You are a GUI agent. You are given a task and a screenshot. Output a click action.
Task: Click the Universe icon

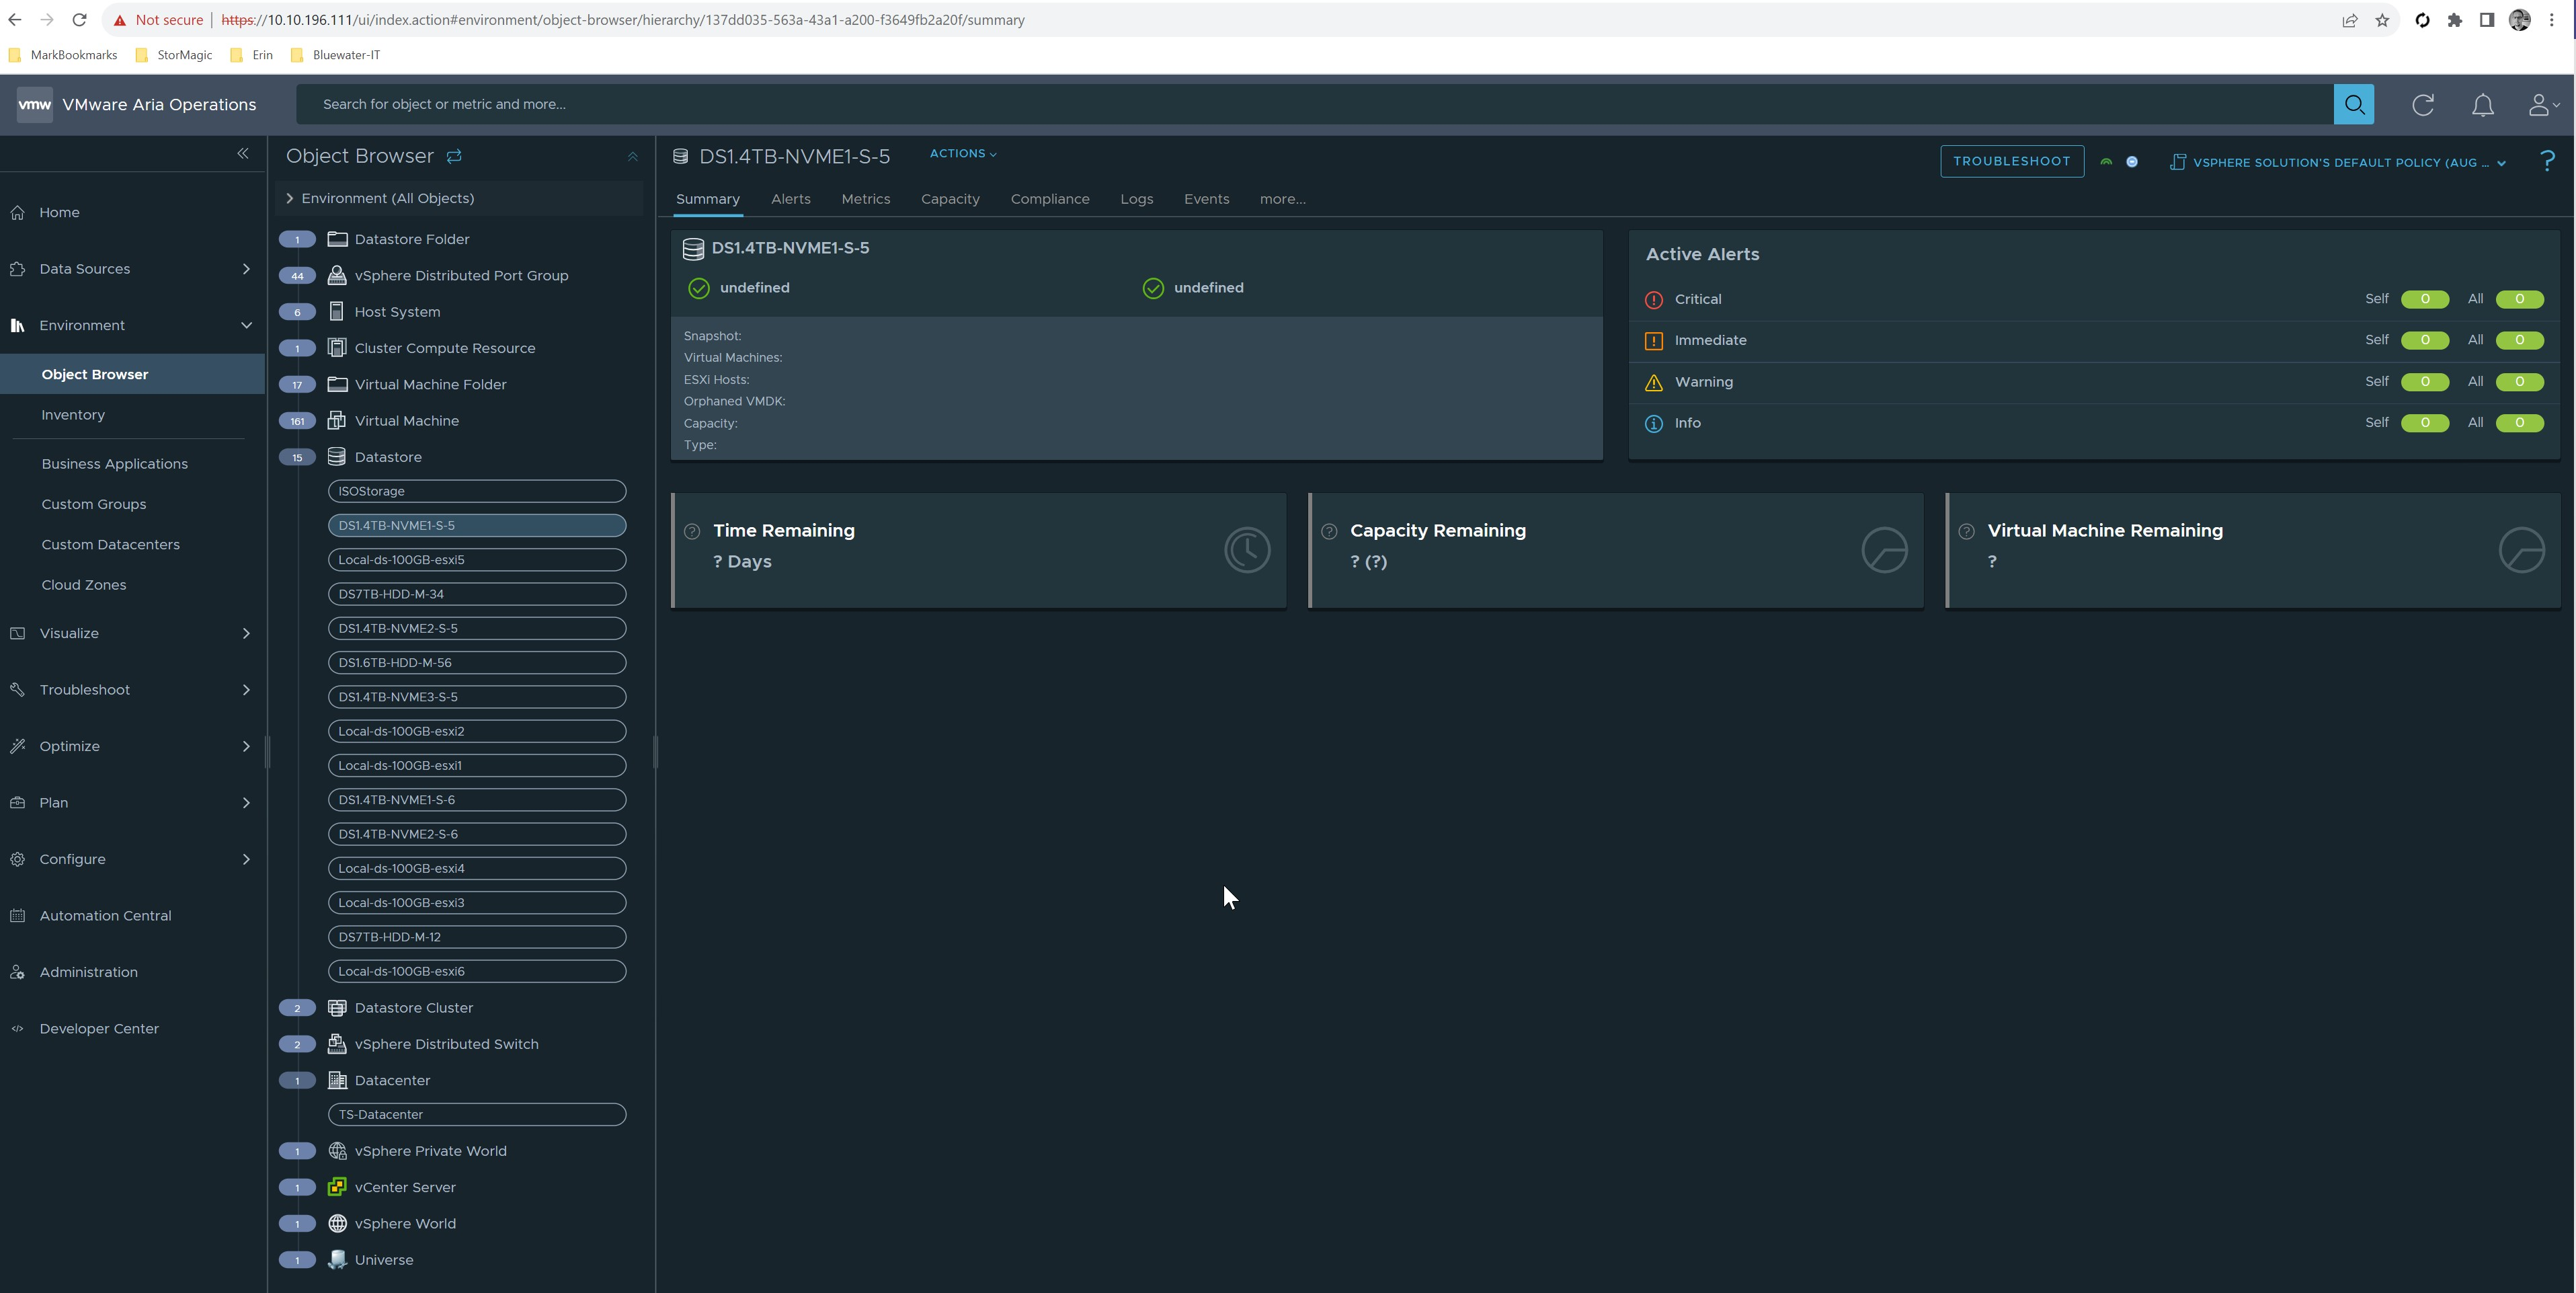337,1260
